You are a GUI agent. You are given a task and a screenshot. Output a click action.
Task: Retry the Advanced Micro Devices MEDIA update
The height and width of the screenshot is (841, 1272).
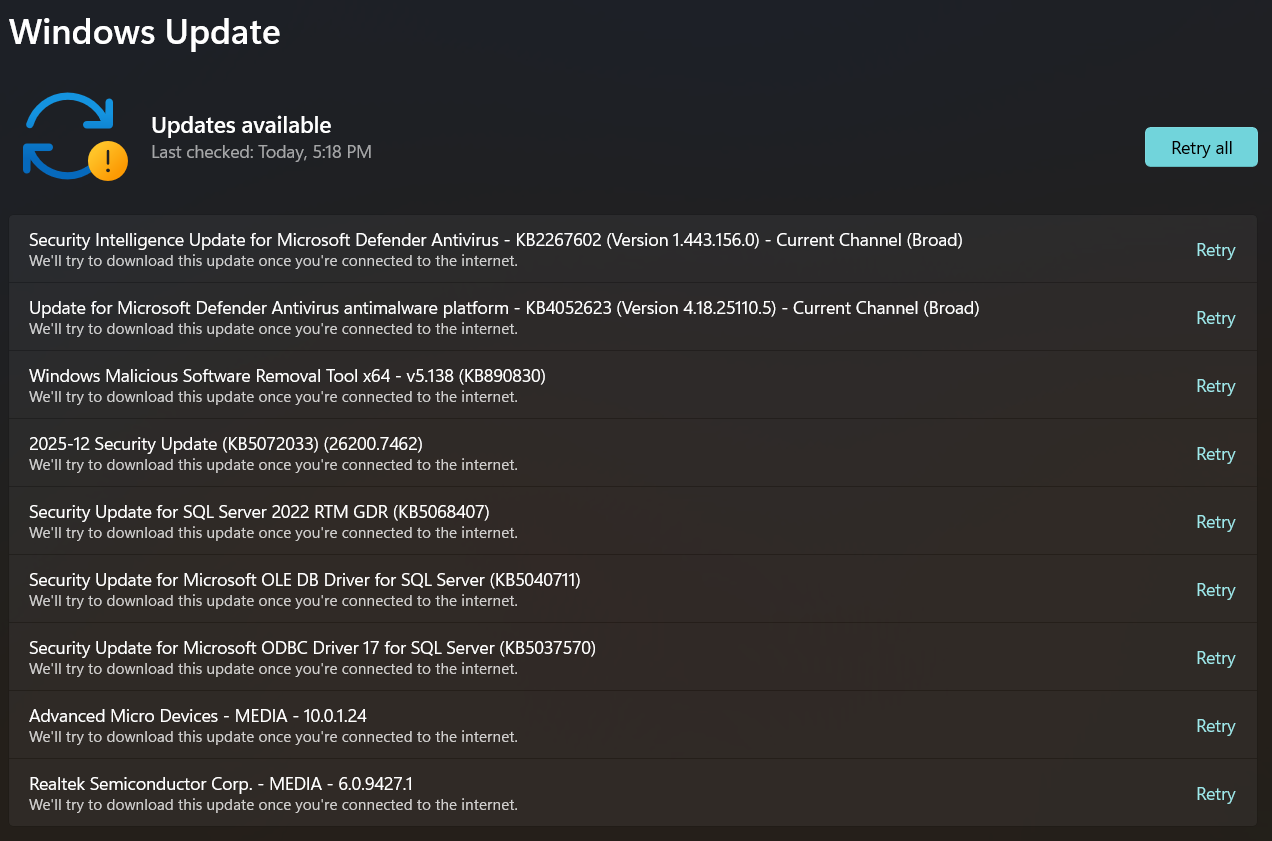pos(1215,726)
